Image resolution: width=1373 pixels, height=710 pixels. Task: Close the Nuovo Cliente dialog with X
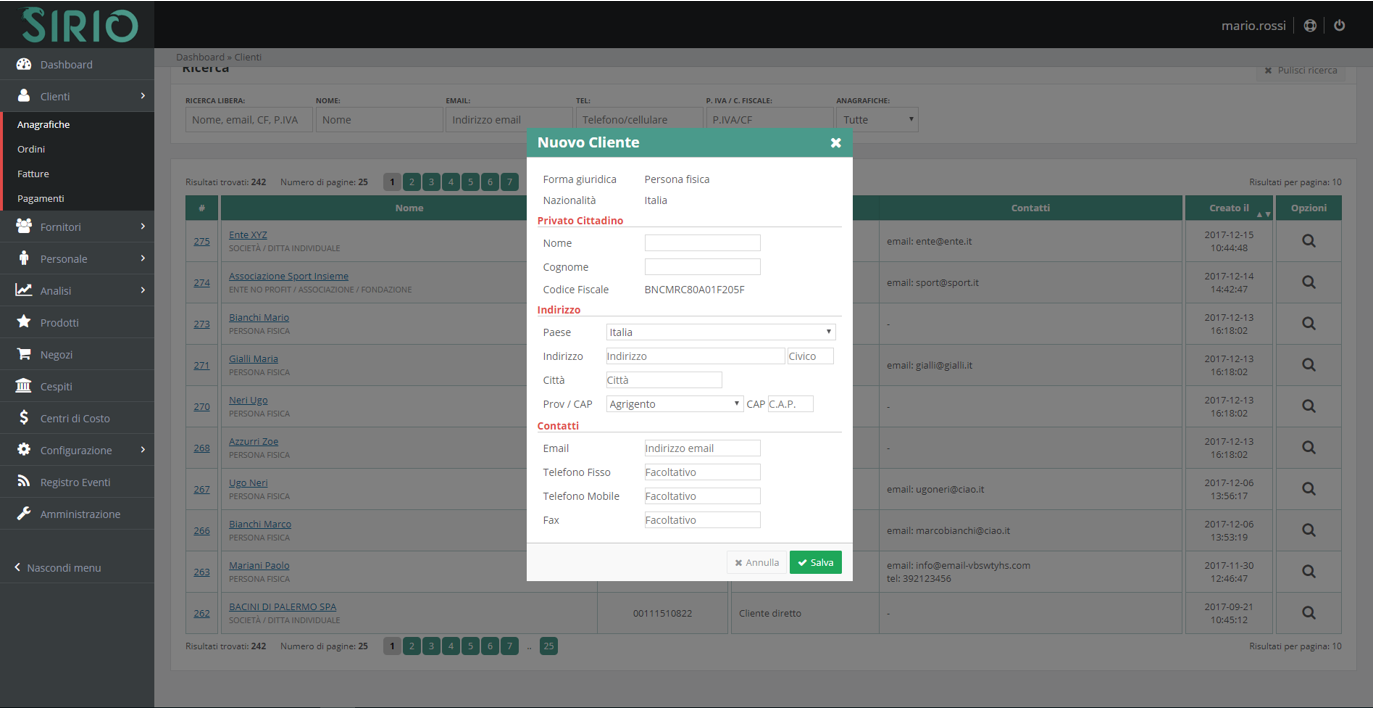point(835,143)
